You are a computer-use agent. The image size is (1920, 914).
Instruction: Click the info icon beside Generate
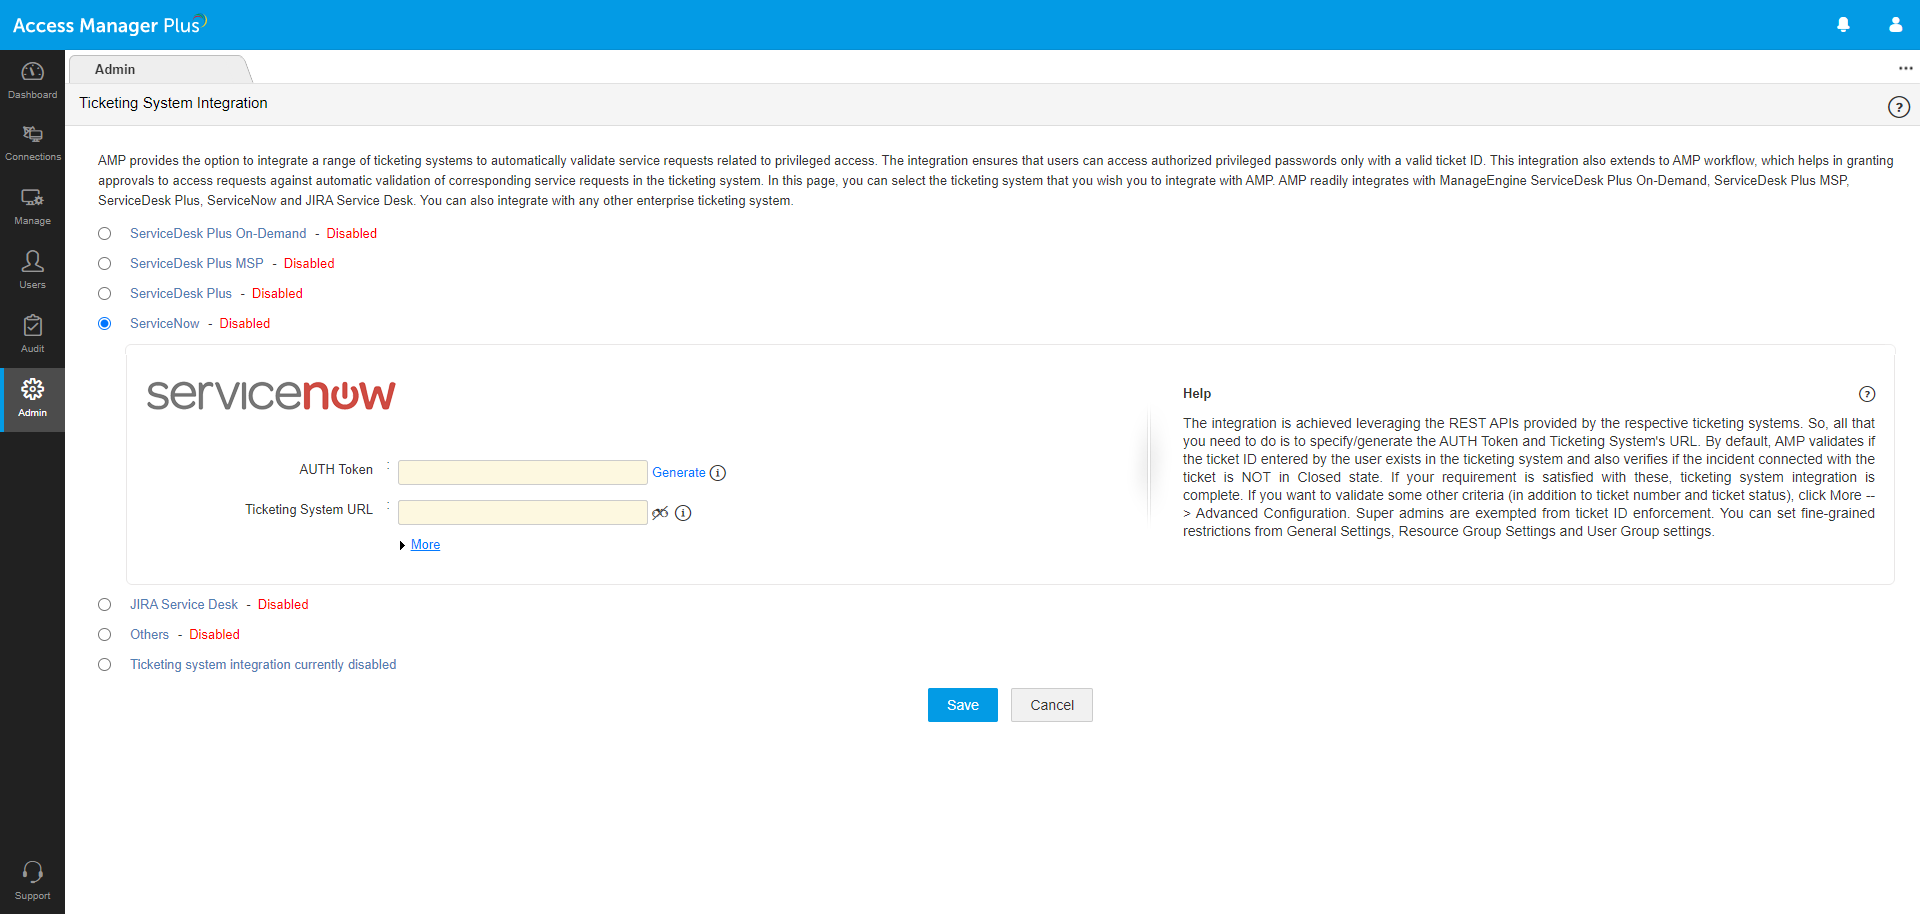point(718,473)
